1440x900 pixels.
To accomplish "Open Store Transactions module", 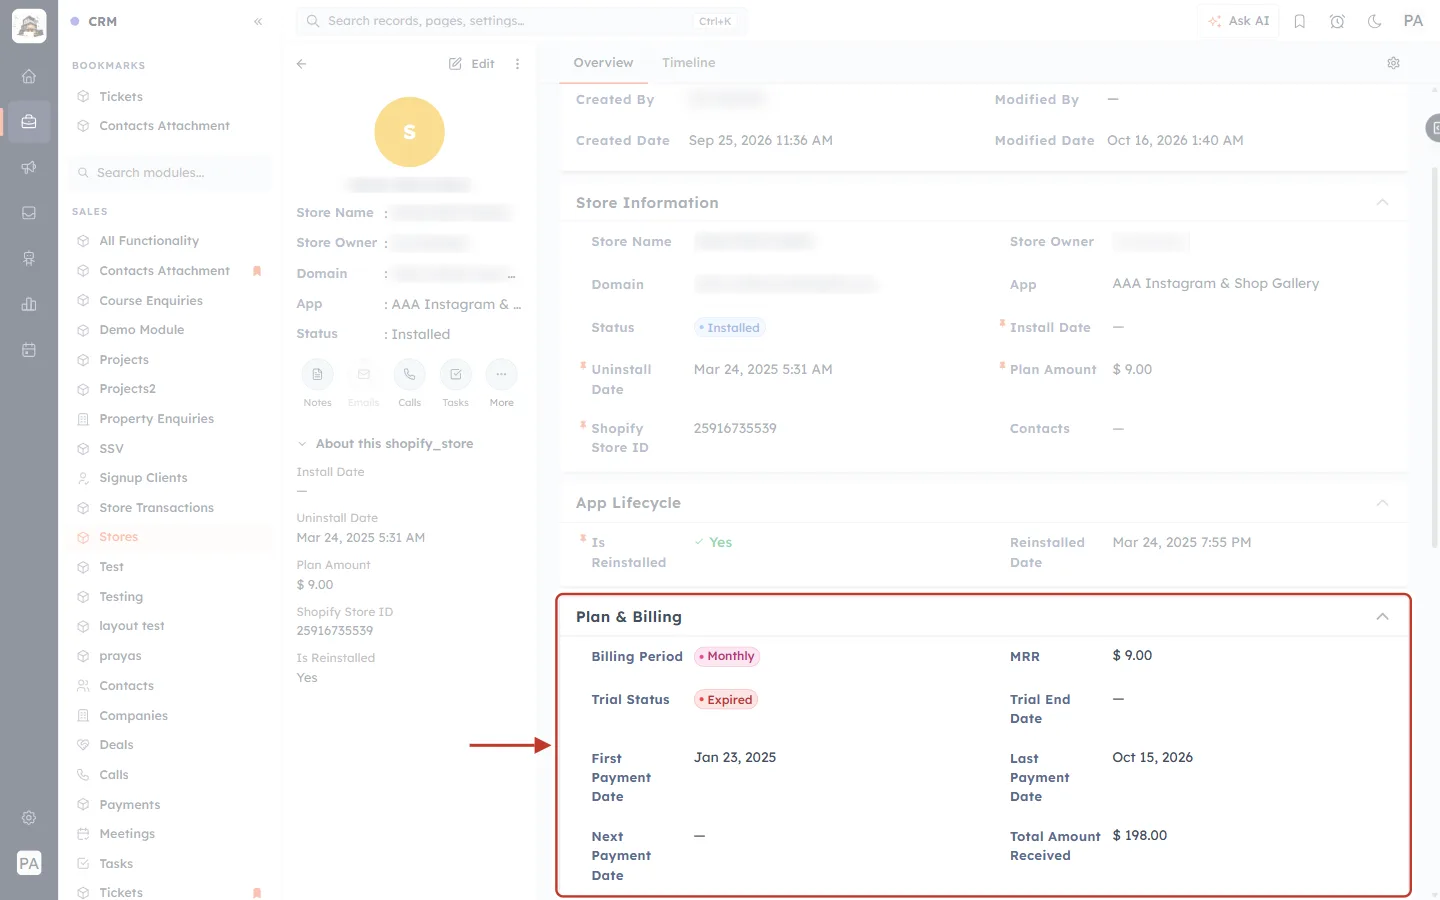I will pos(156,508).
